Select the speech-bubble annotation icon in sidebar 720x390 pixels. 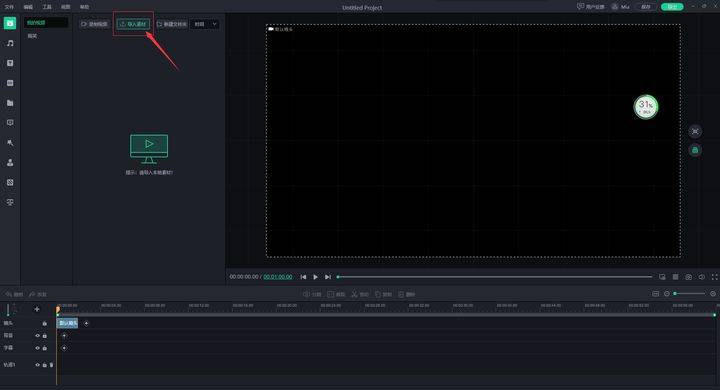click(10, 123)
